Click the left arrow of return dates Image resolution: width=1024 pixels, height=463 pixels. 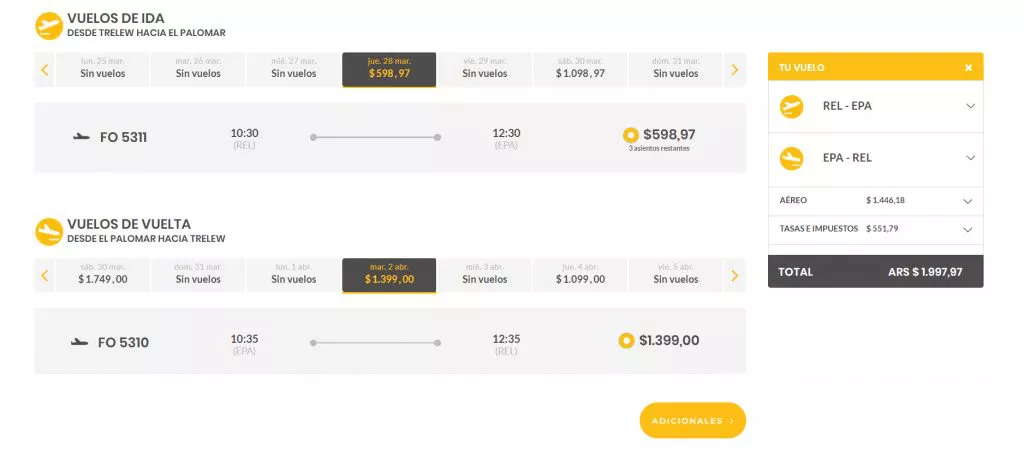[44, 276]
